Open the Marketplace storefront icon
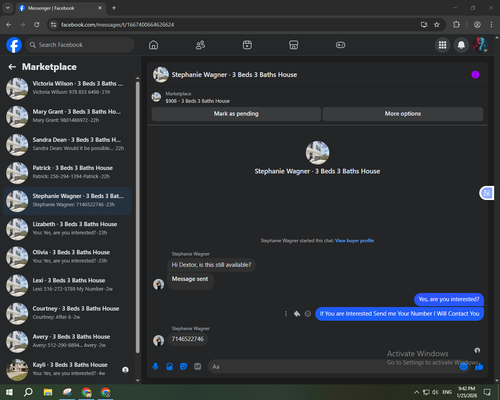500x400 pixels. [294, 45]
